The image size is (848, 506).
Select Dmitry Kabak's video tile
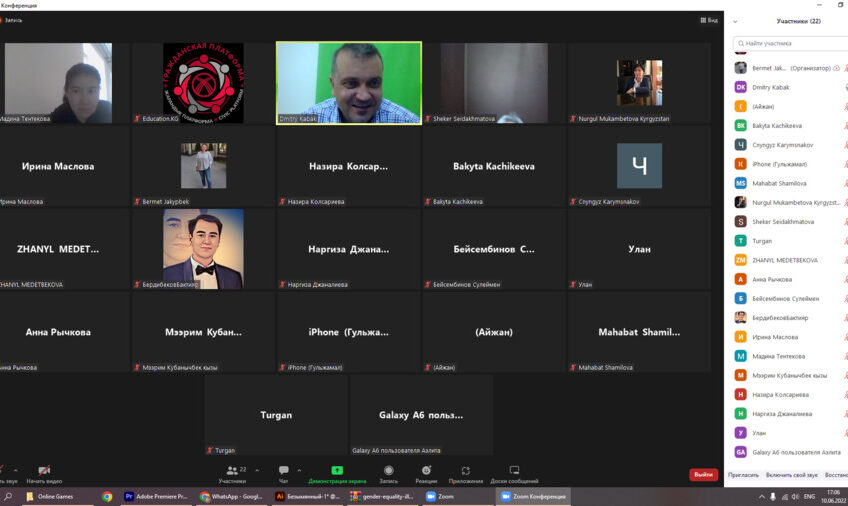(348, 82)
